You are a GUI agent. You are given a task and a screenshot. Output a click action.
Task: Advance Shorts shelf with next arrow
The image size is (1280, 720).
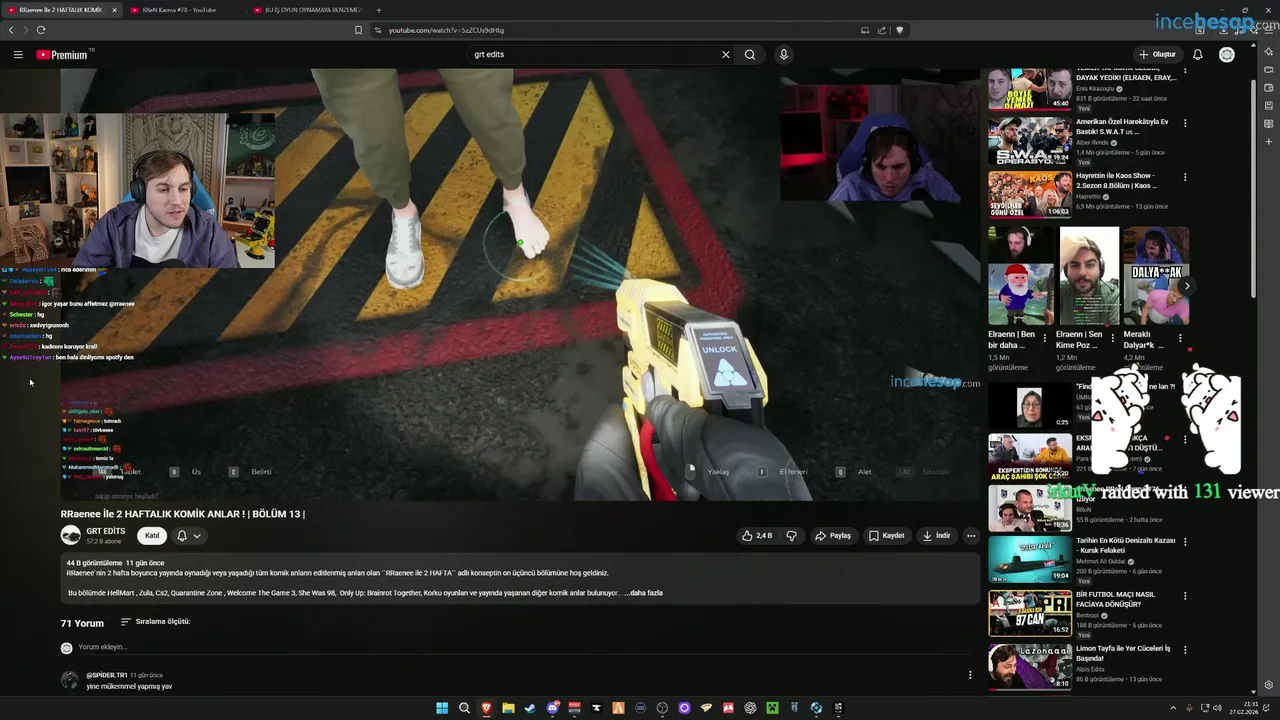click(1187, 286)
